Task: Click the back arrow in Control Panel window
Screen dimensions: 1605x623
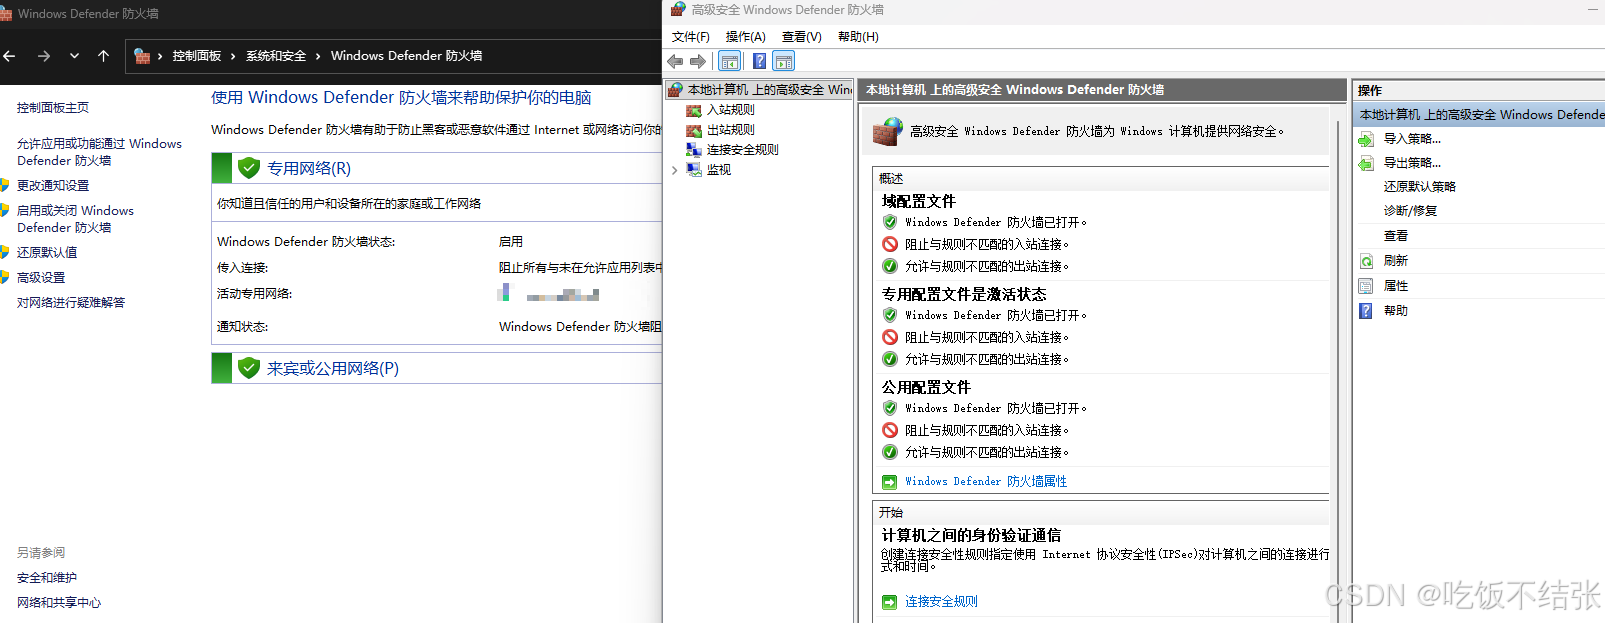Action: tap(9, 56)
